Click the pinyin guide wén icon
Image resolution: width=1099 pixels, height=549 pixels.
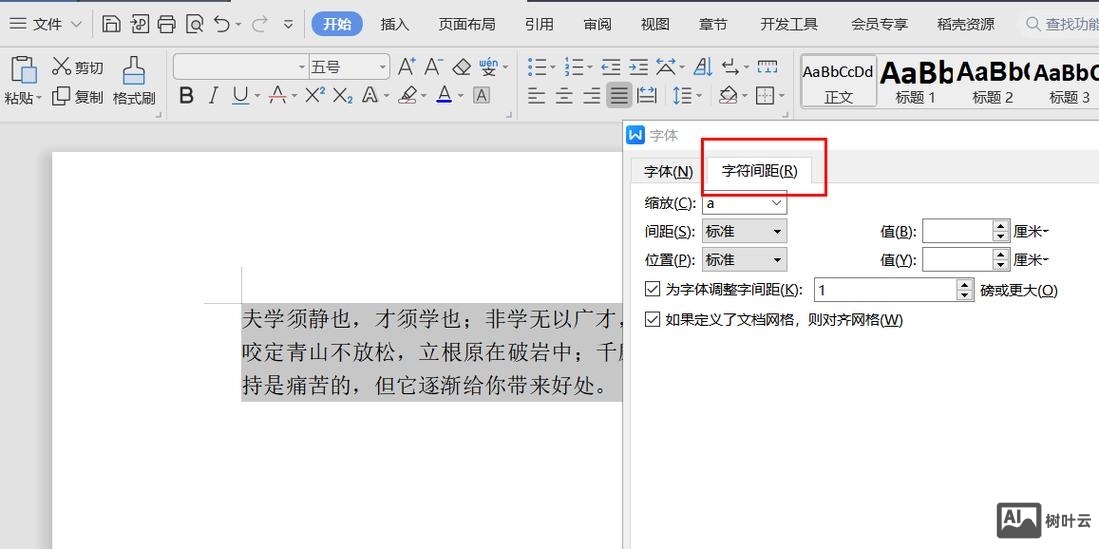click(489, 67)
